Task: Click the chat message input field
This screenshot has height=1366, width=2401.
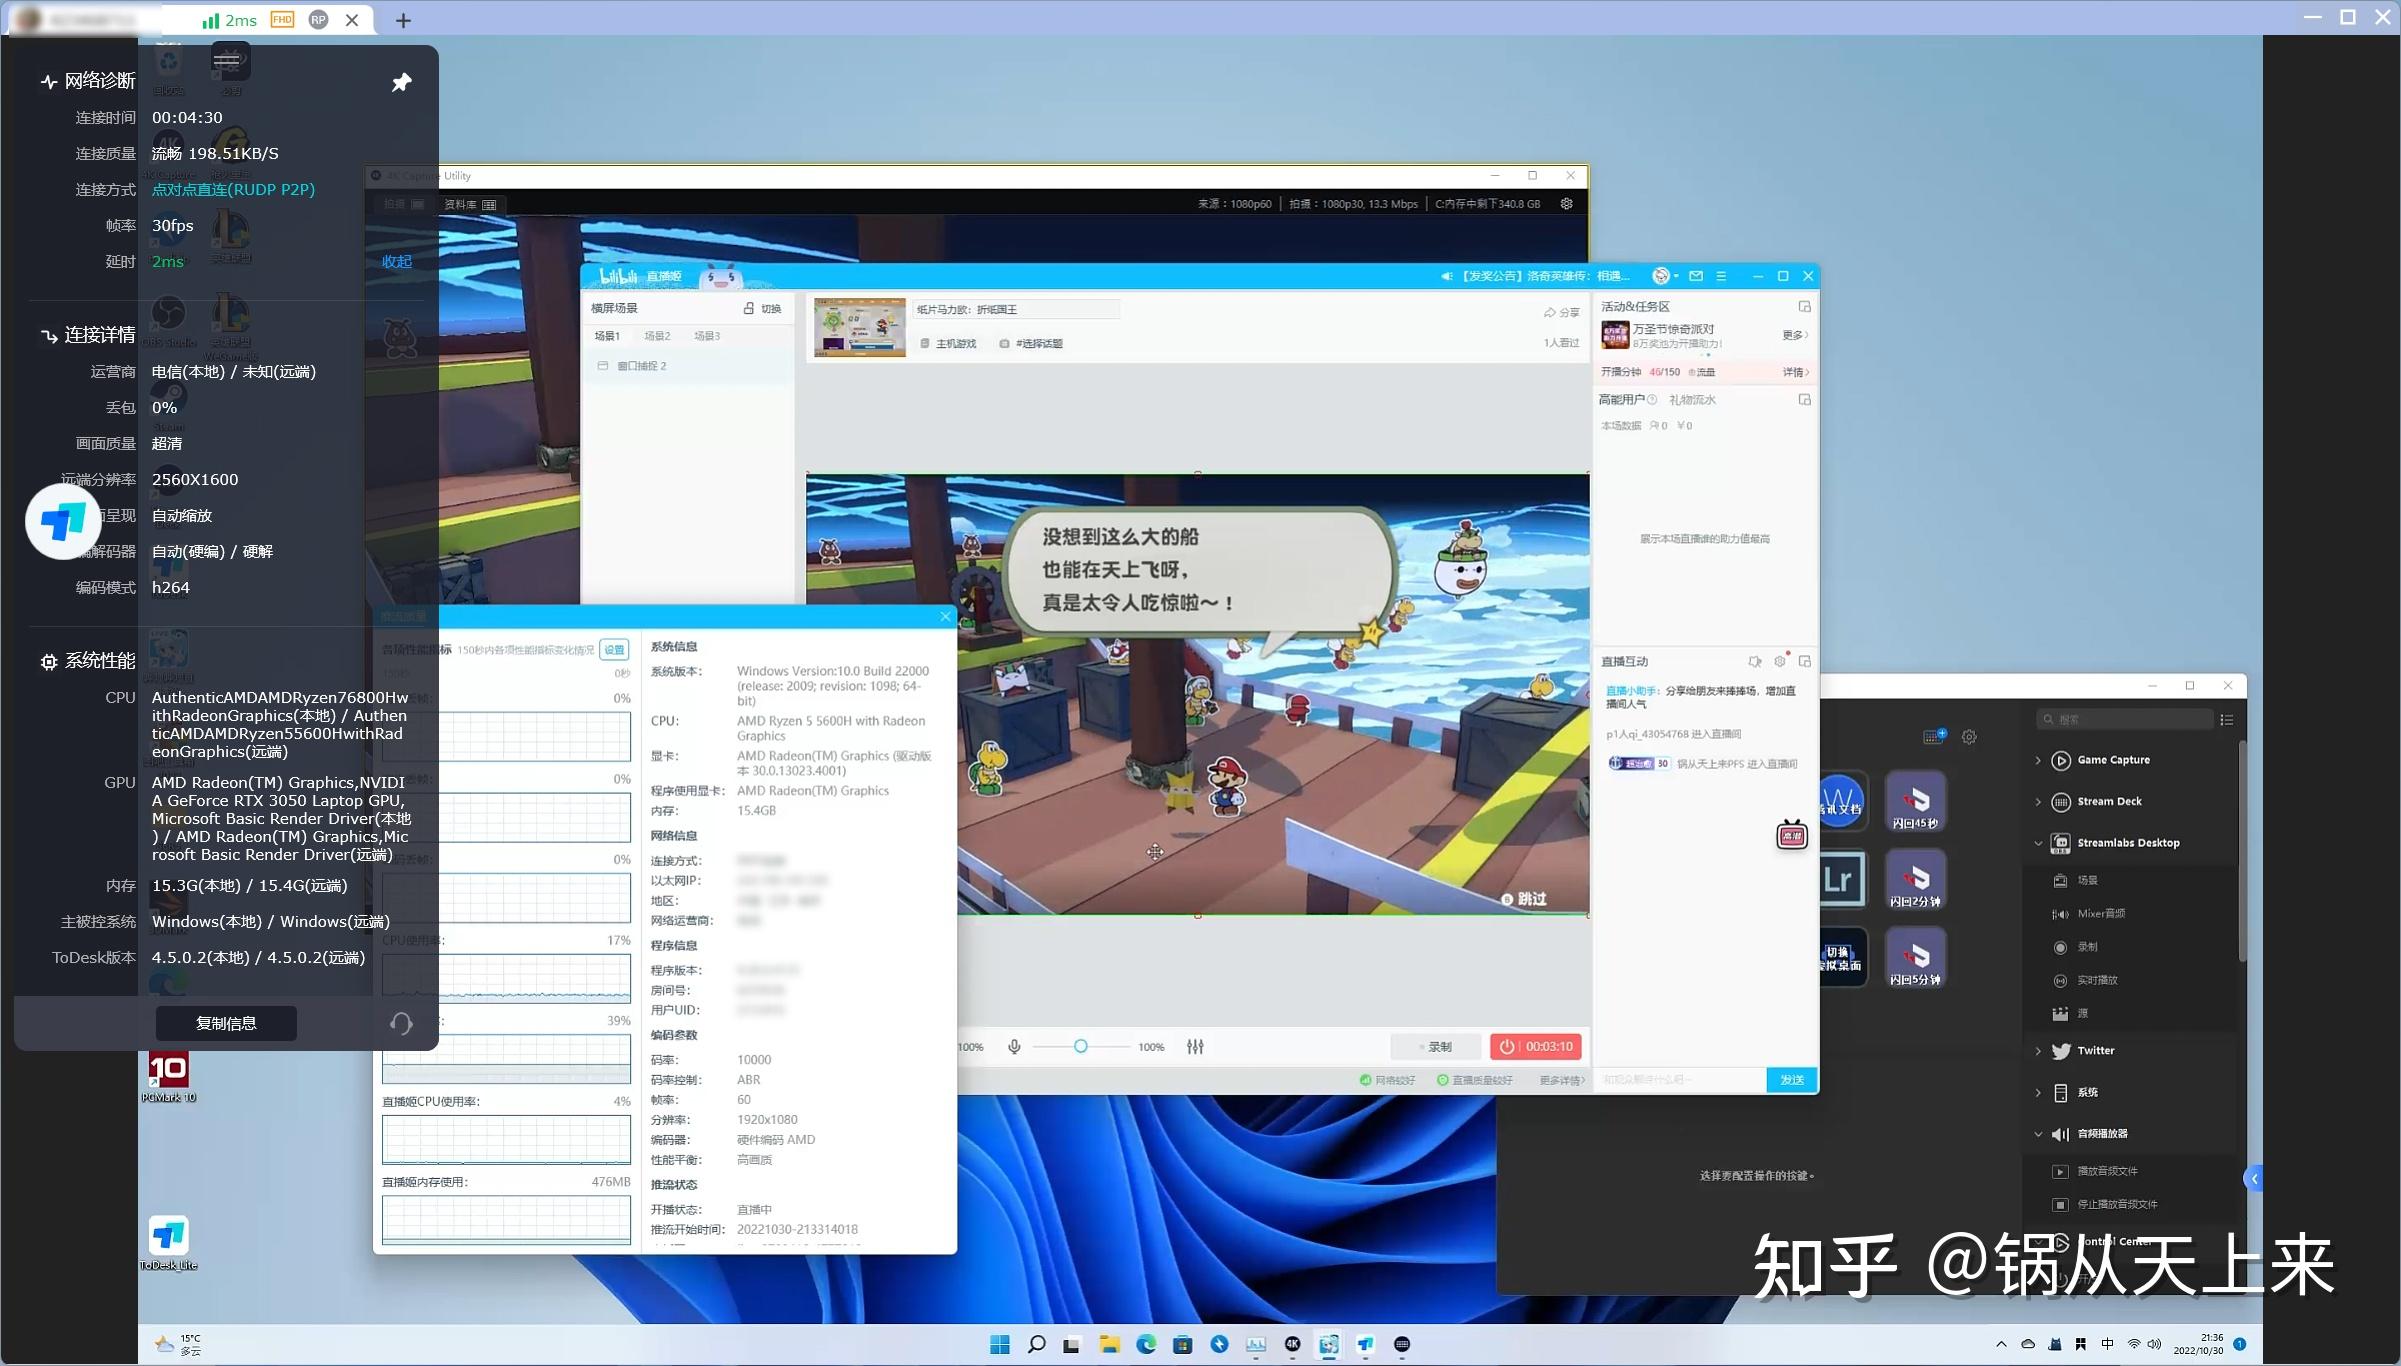Action: pos(1680,1080)
